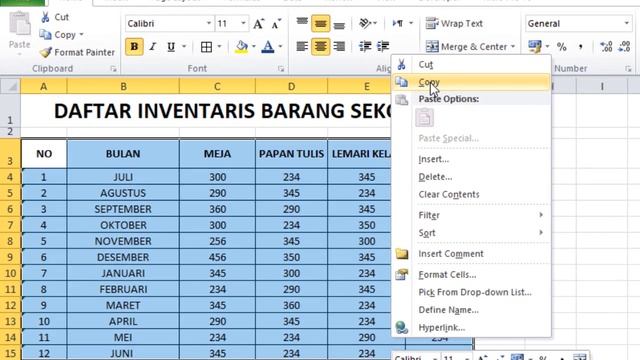Open the Calibri font name dropdown

click(209, 24)
